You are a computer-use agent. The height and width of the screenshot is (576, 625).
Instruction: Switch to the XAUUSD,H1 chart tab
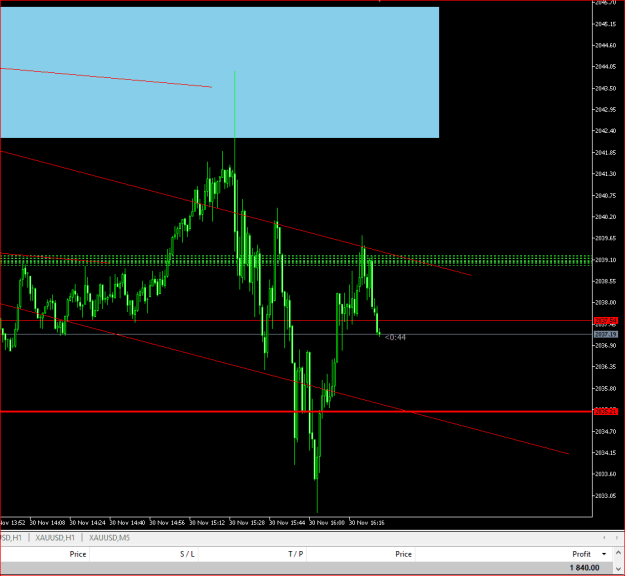pos(55,538)
